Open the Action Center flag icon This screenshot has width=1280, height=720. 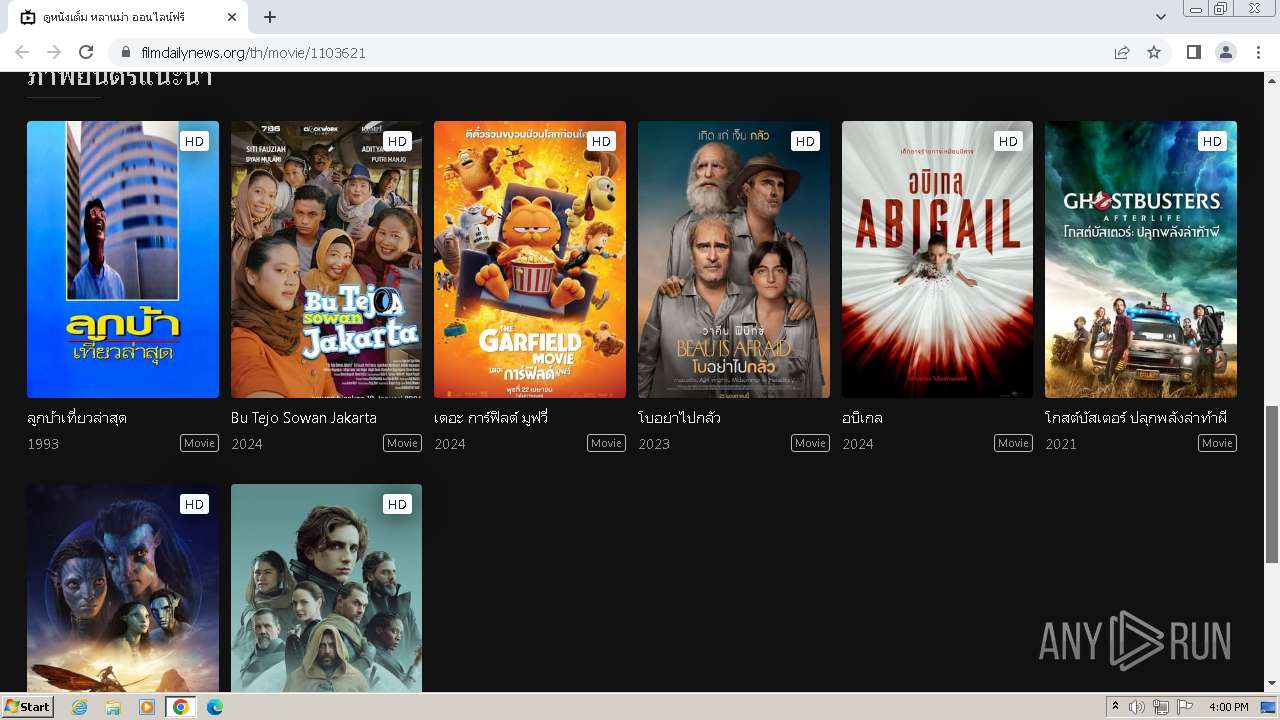(x=1184, y=707)
